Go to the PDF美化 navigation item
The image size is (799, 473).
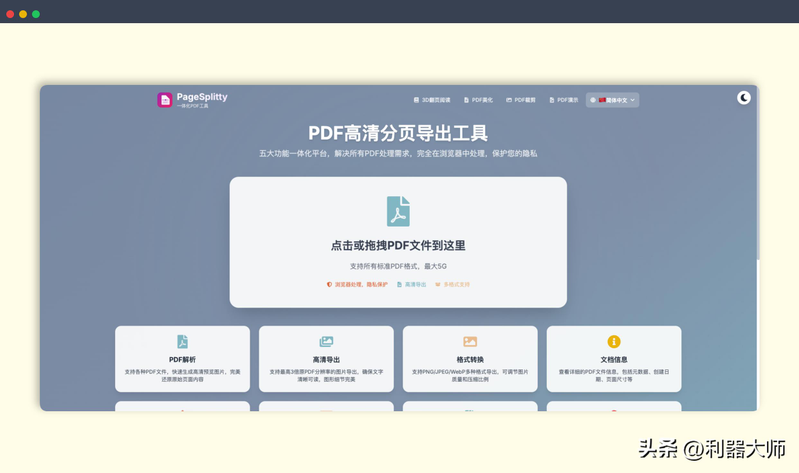[478, 100]
